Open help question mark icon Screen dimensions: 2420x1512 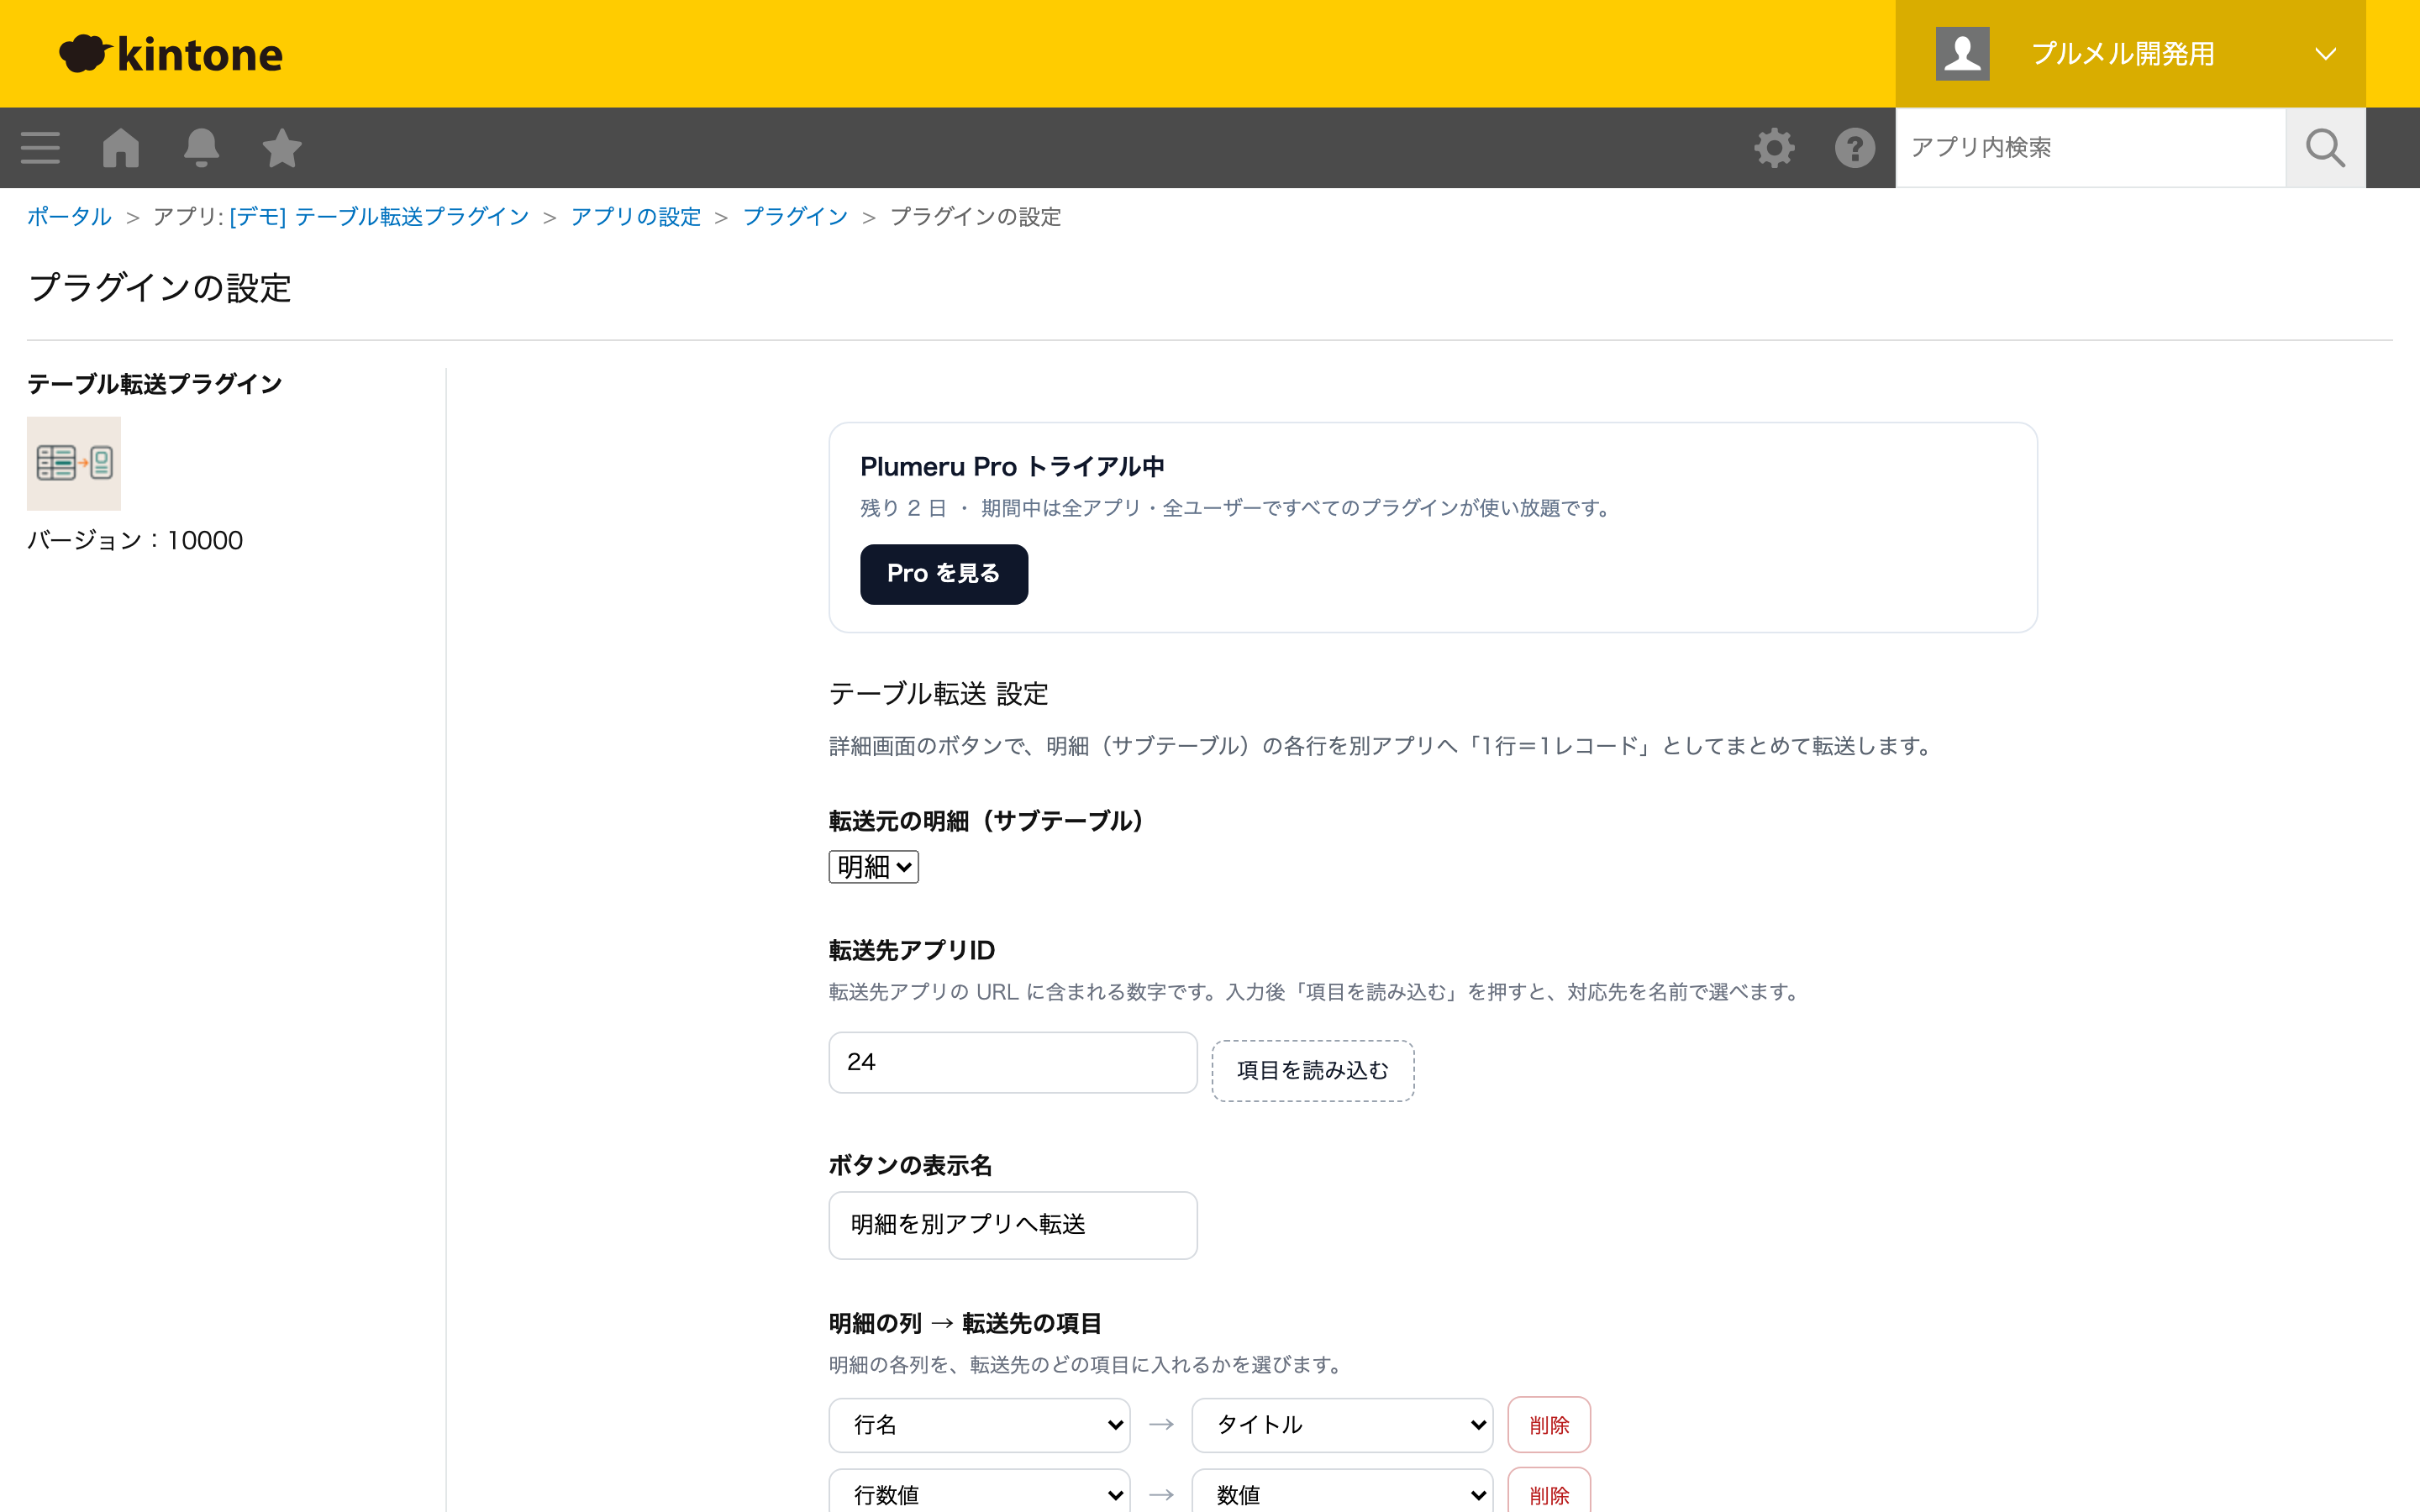[x=1855, y=148]
